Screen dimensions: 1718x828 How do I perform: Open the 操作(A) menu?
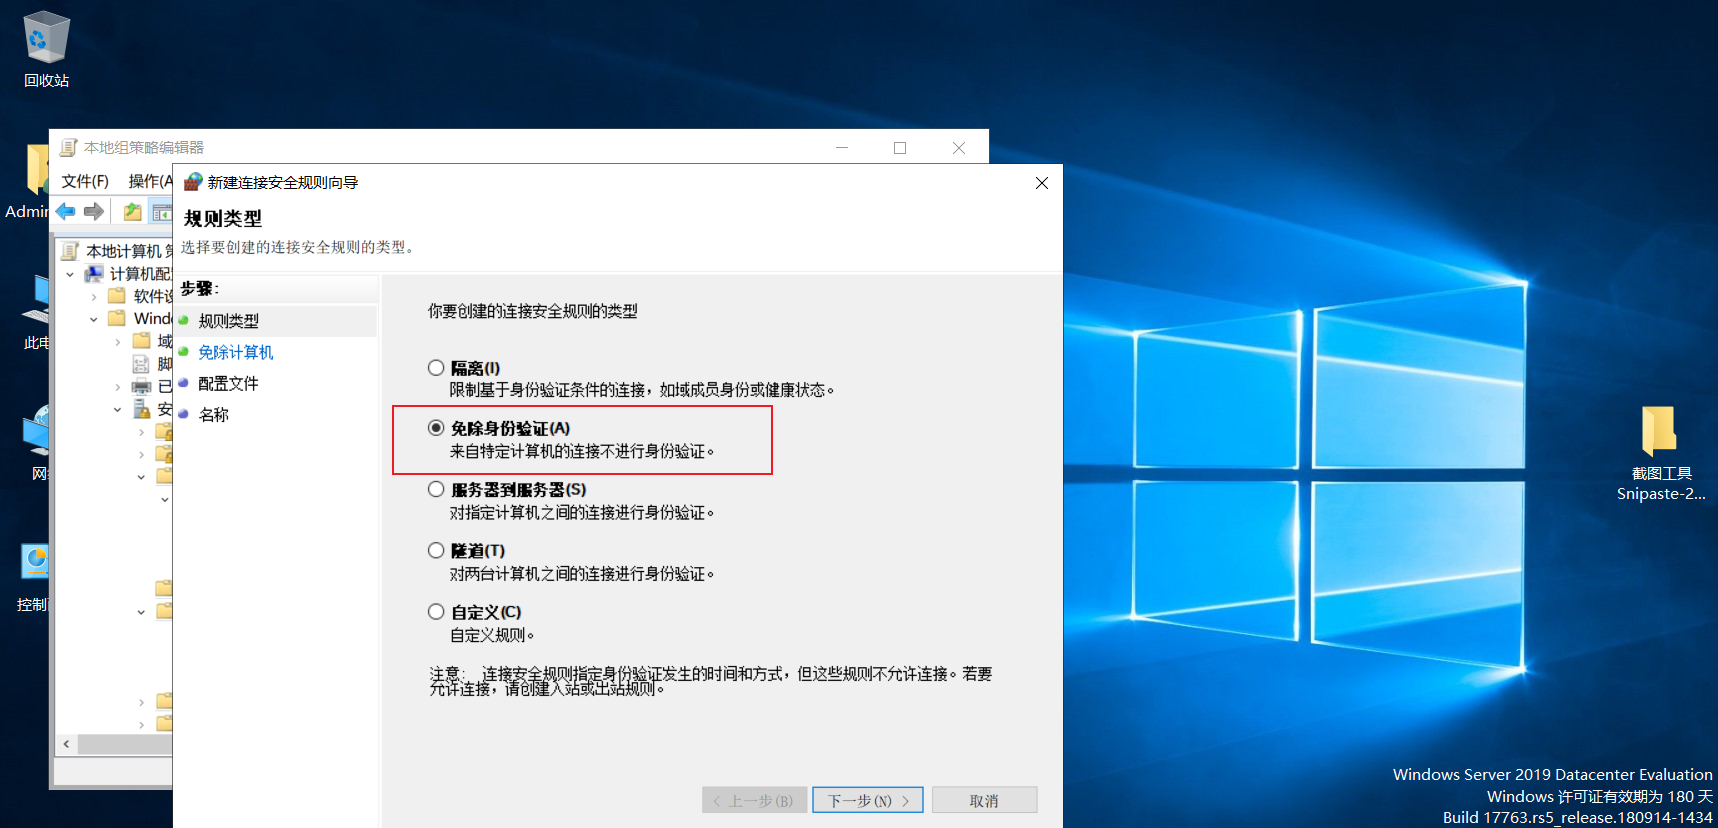click(150, 181)
